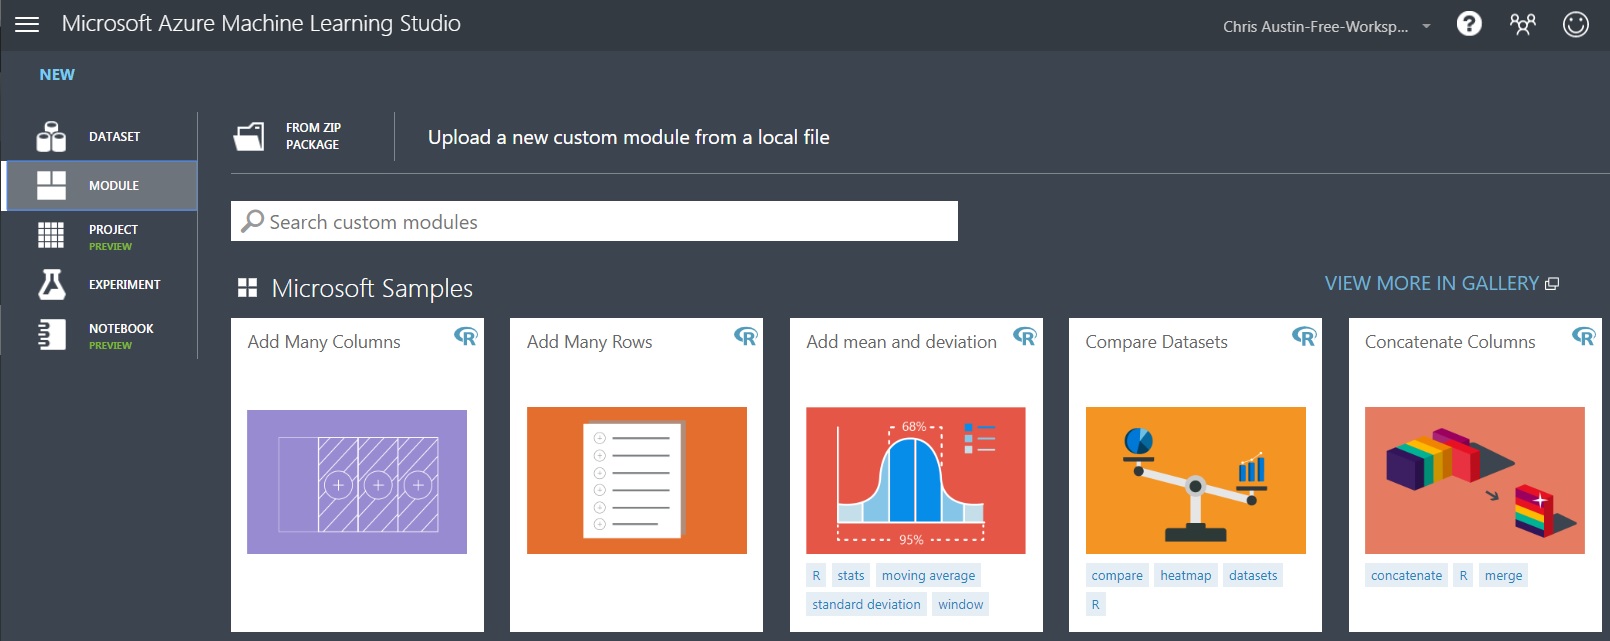Click the R icon on Add Many Rows
The height and width of the screenshot is (641, 1610).
click(746, 336)
